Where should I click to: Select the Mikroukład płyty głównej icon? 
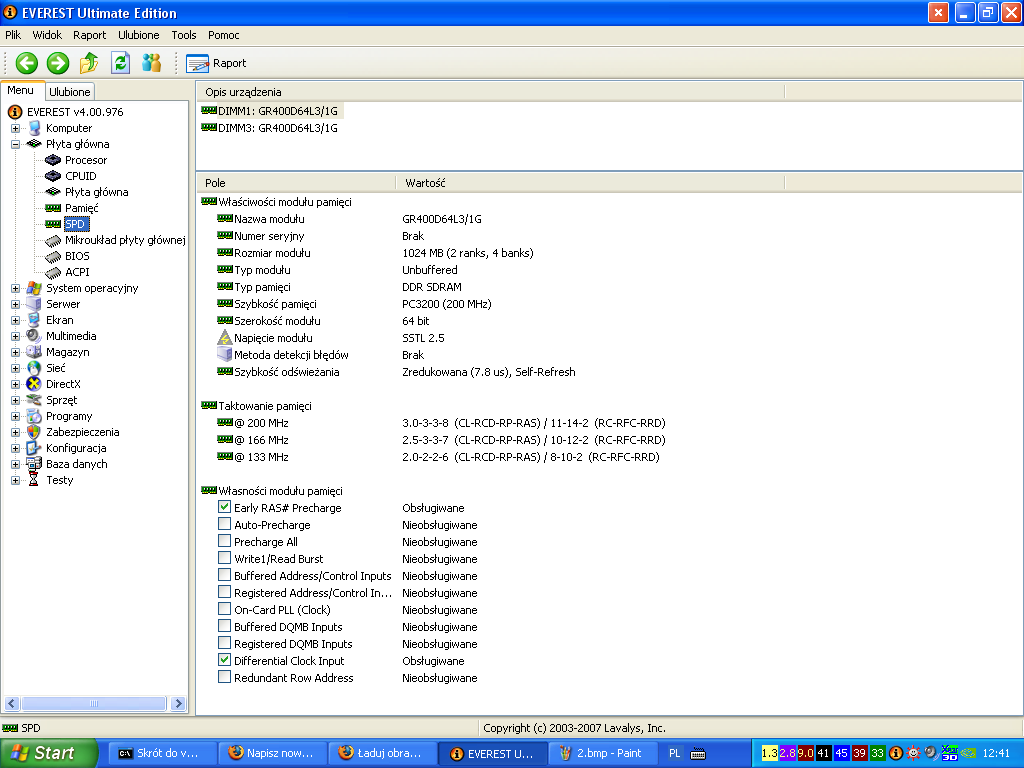point(53,240)
